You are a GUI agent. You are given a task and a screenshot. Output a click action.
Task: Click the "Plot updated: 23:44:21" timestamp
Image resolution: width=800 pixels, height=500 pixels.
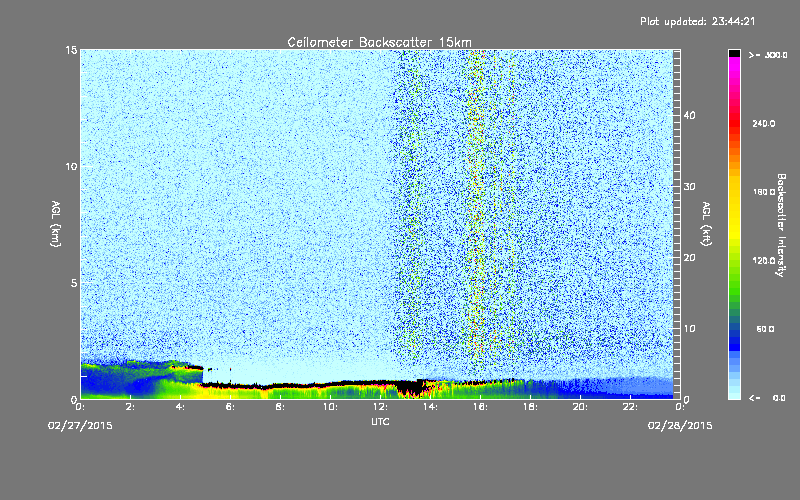pos(697,21)
